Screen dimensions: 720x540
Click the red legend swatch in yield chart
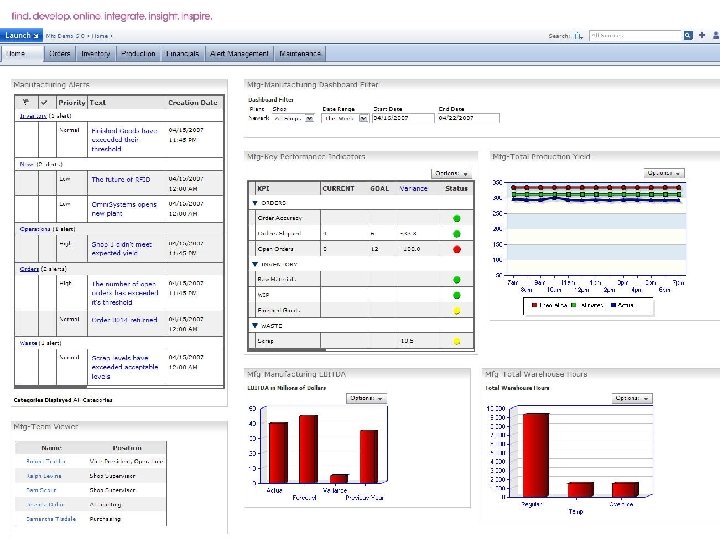tap(534, 305)
